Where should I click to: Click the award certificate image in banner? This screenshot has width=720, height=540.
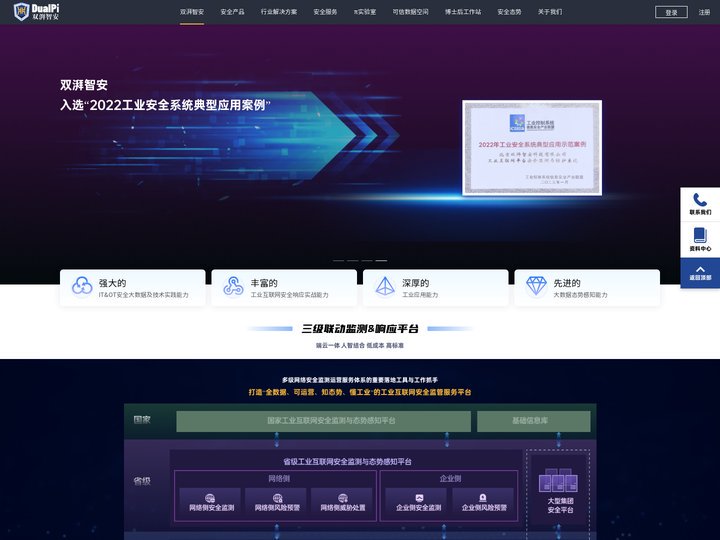[x=532, y=147]
